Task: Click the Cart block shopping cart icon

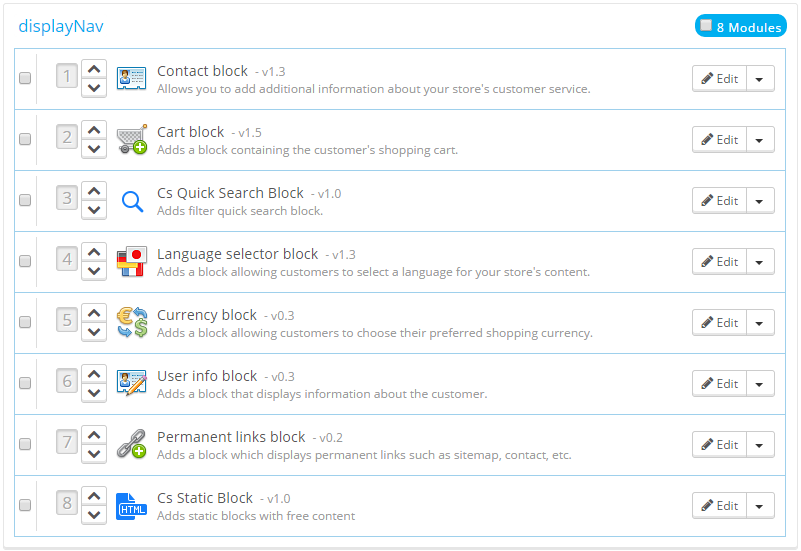Action: (131, 140)
